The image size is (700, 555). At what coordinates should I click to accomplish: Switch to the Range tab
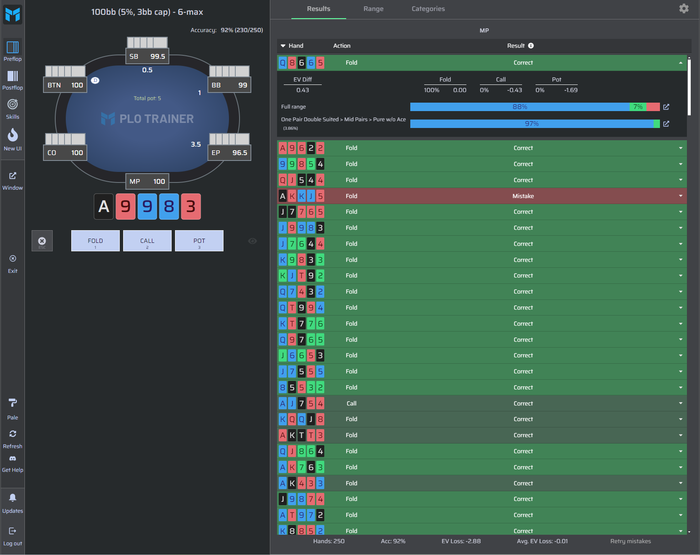click(373, 9)
